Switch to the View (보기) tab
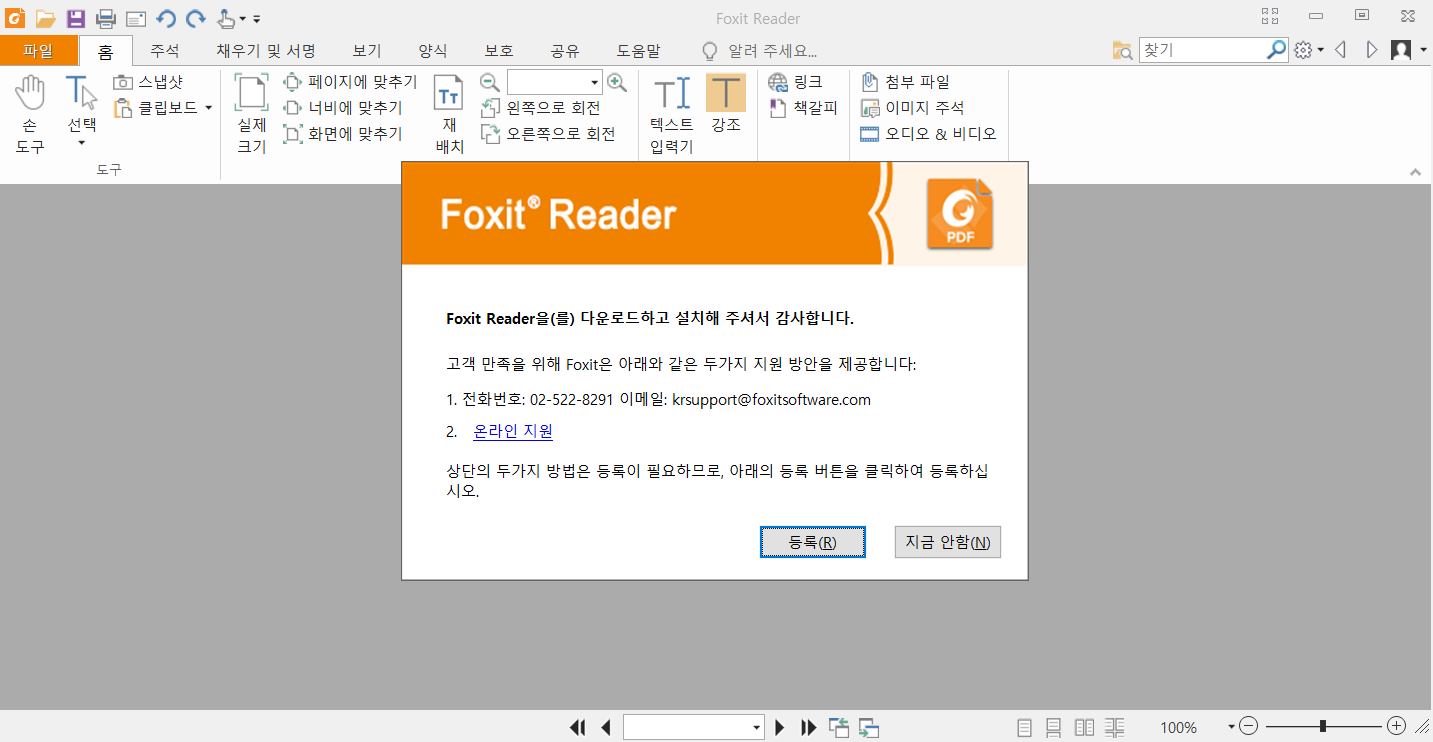1433x742 pixels. tap(367, 51)
